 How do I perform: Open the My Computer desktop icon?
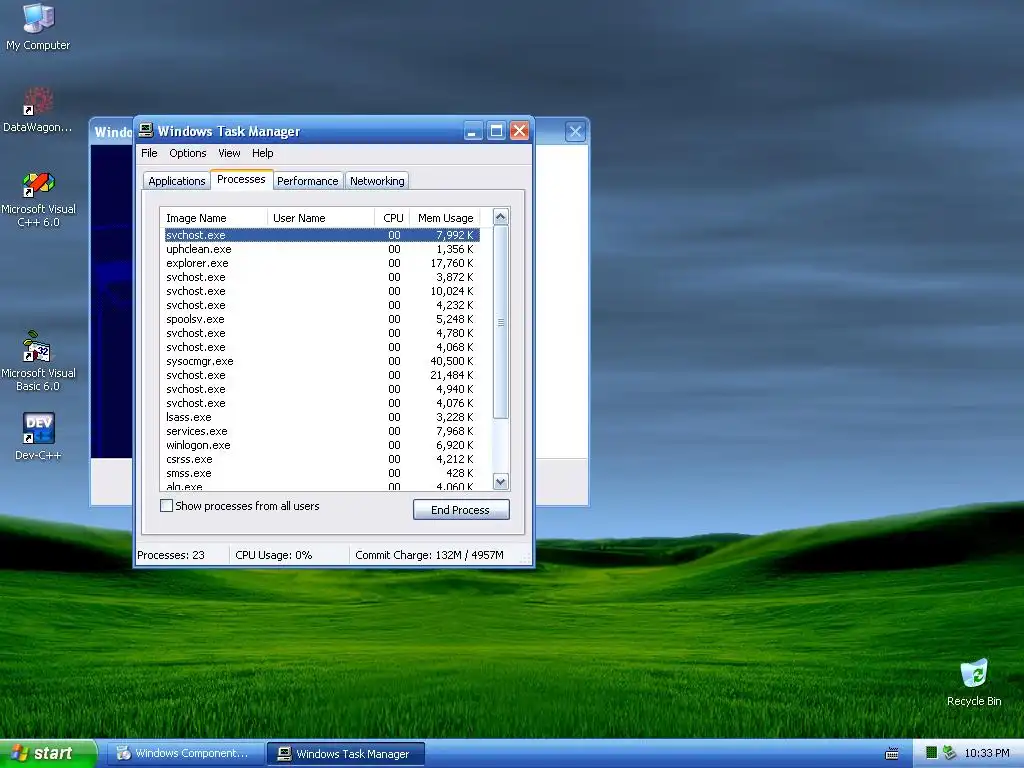(x=38, y=26)
